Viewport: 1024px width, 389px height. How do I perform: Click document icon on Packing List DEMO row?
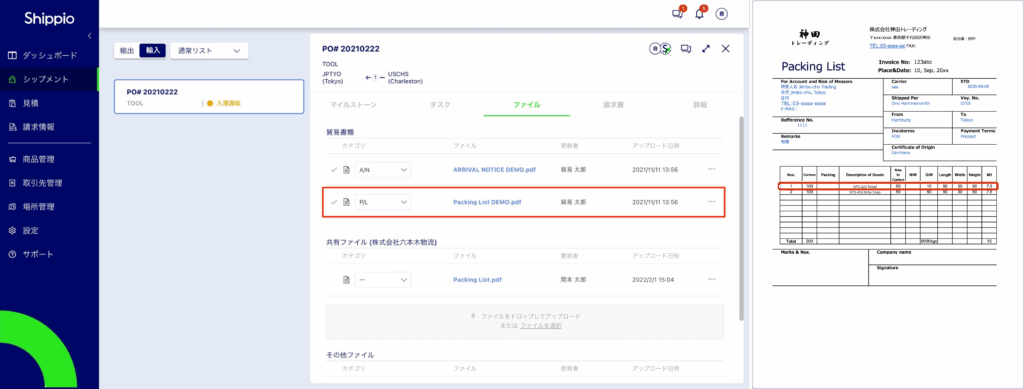point(347,202)
